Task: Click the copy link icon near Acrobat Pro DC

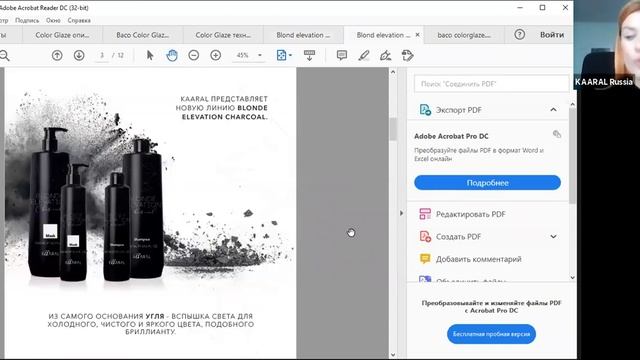Action: [x=557, y=134]
